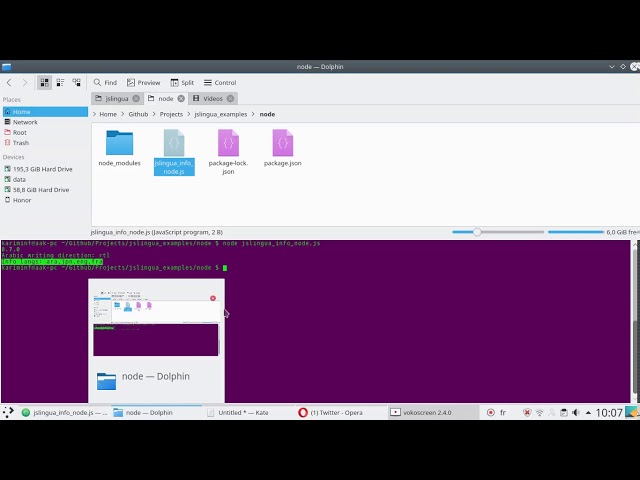Switch to vokoscreen 2.4.0 taskbar entry

(x=433, y=413)
